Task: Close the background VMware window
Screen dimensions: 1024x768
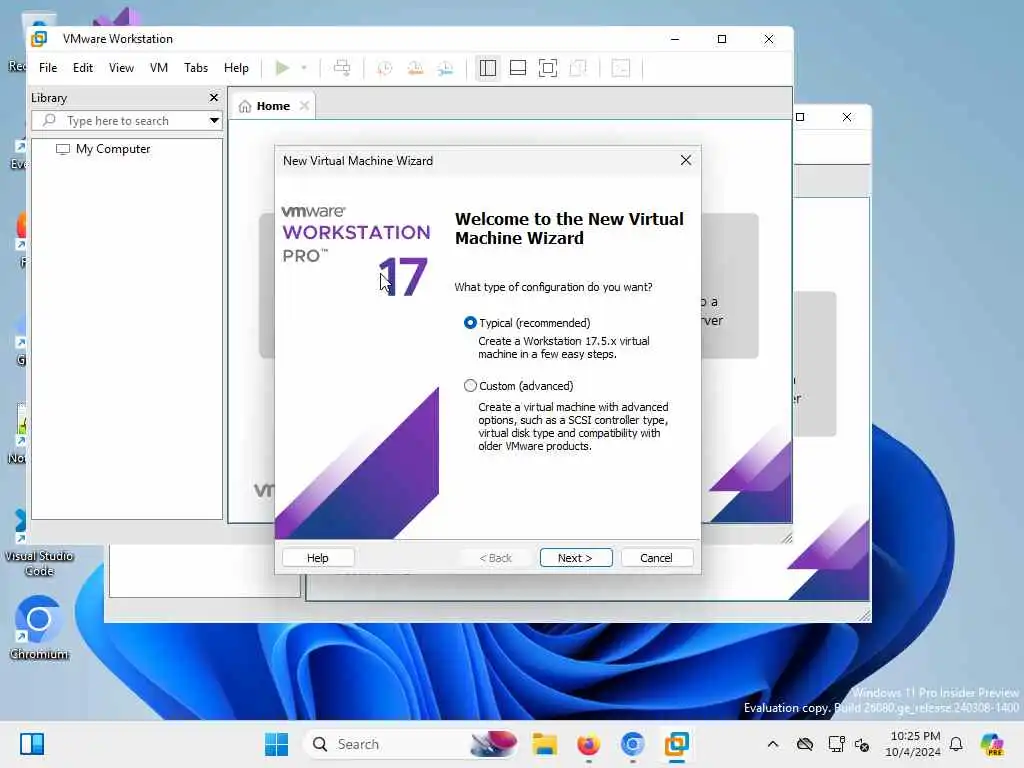Action: click(847, 117)
